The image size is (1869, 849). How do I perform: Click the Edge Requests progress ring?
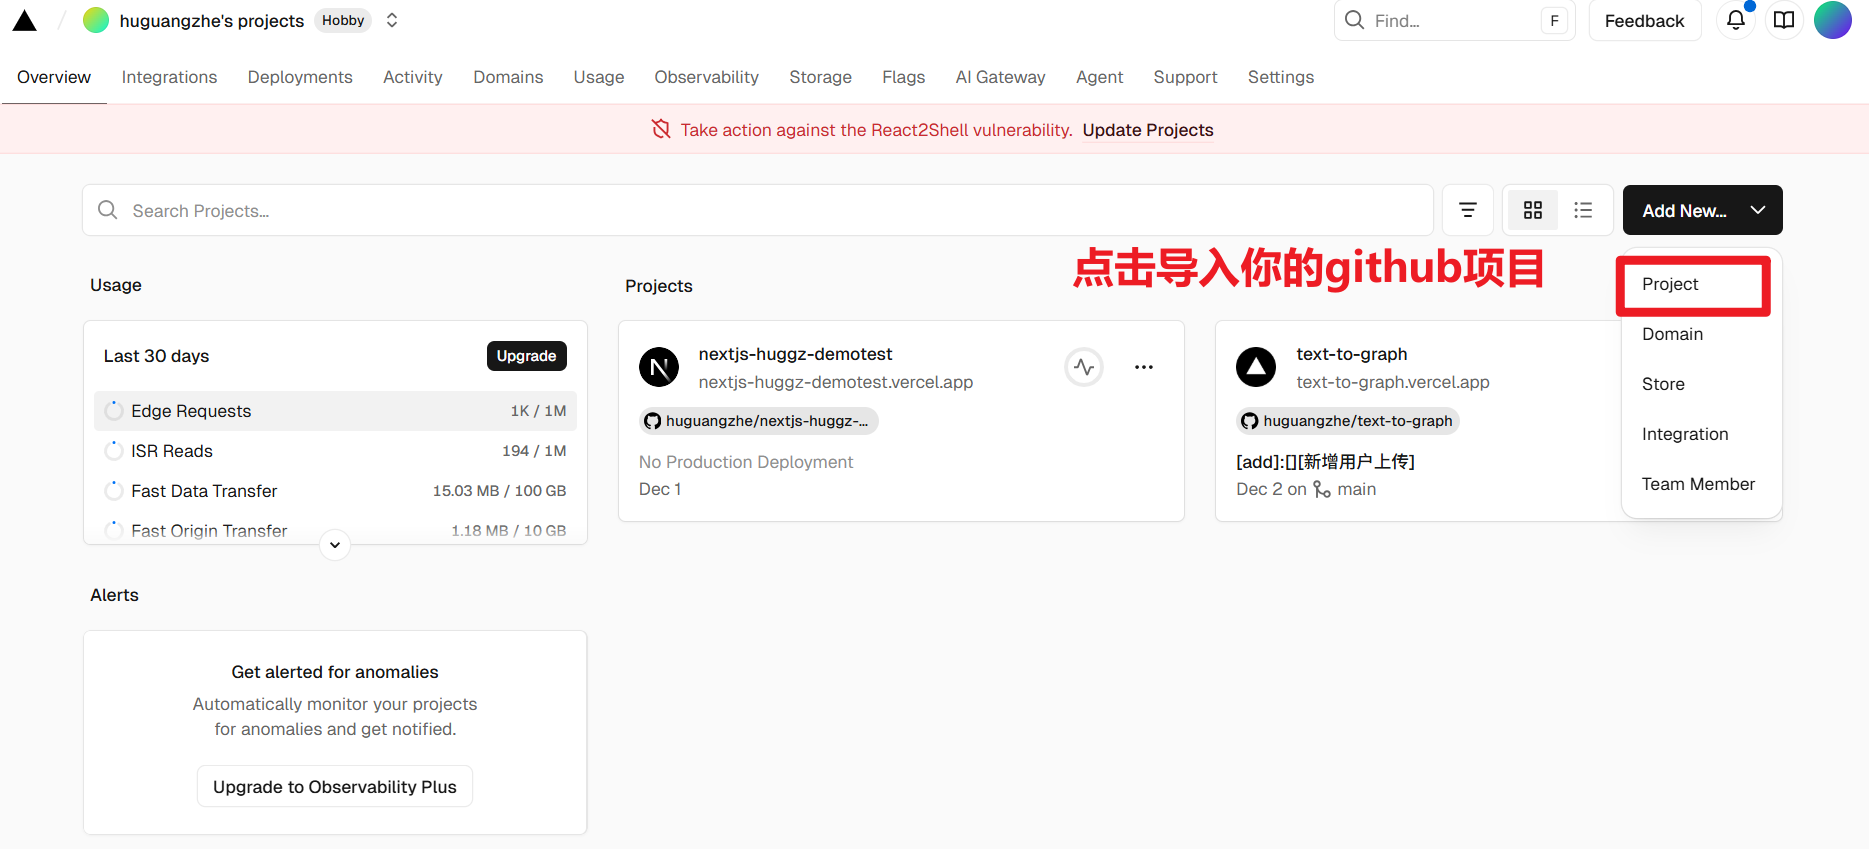point(114,411)
